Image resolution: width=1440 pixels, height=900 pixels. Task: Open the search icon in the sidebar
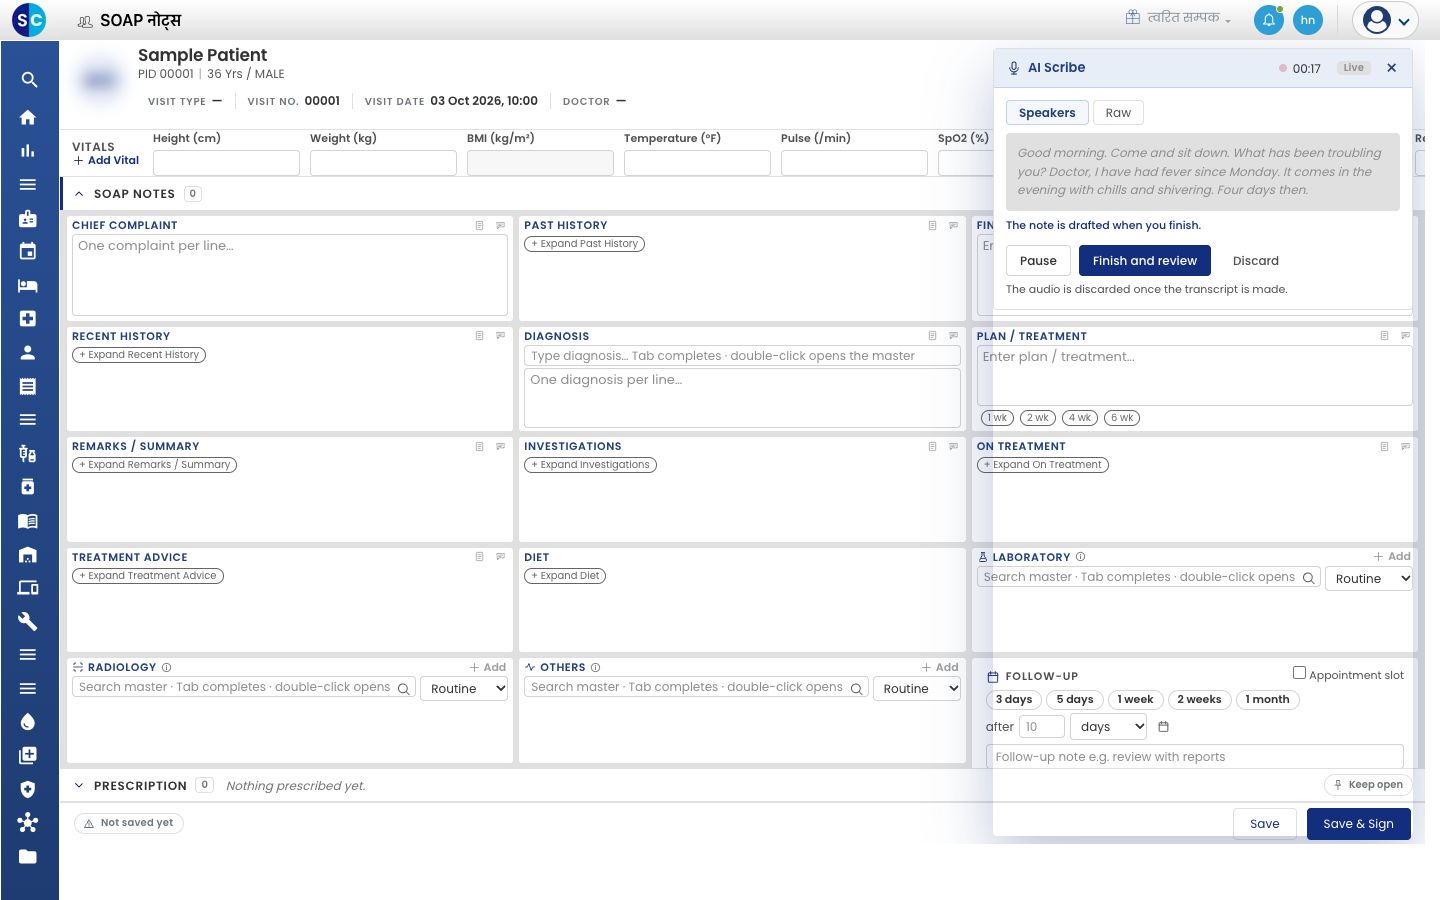(29, 80)
